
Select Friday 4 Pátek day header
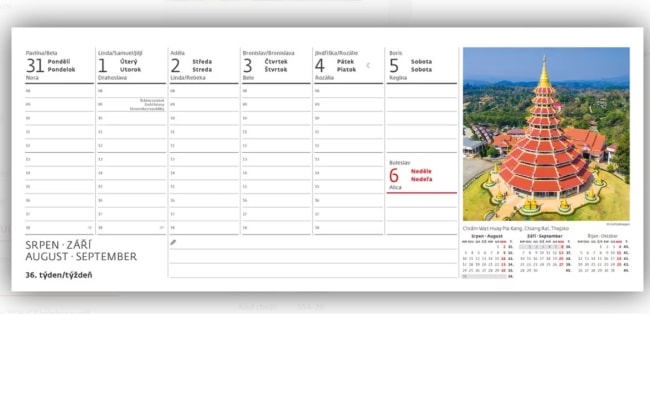(348, 65)
